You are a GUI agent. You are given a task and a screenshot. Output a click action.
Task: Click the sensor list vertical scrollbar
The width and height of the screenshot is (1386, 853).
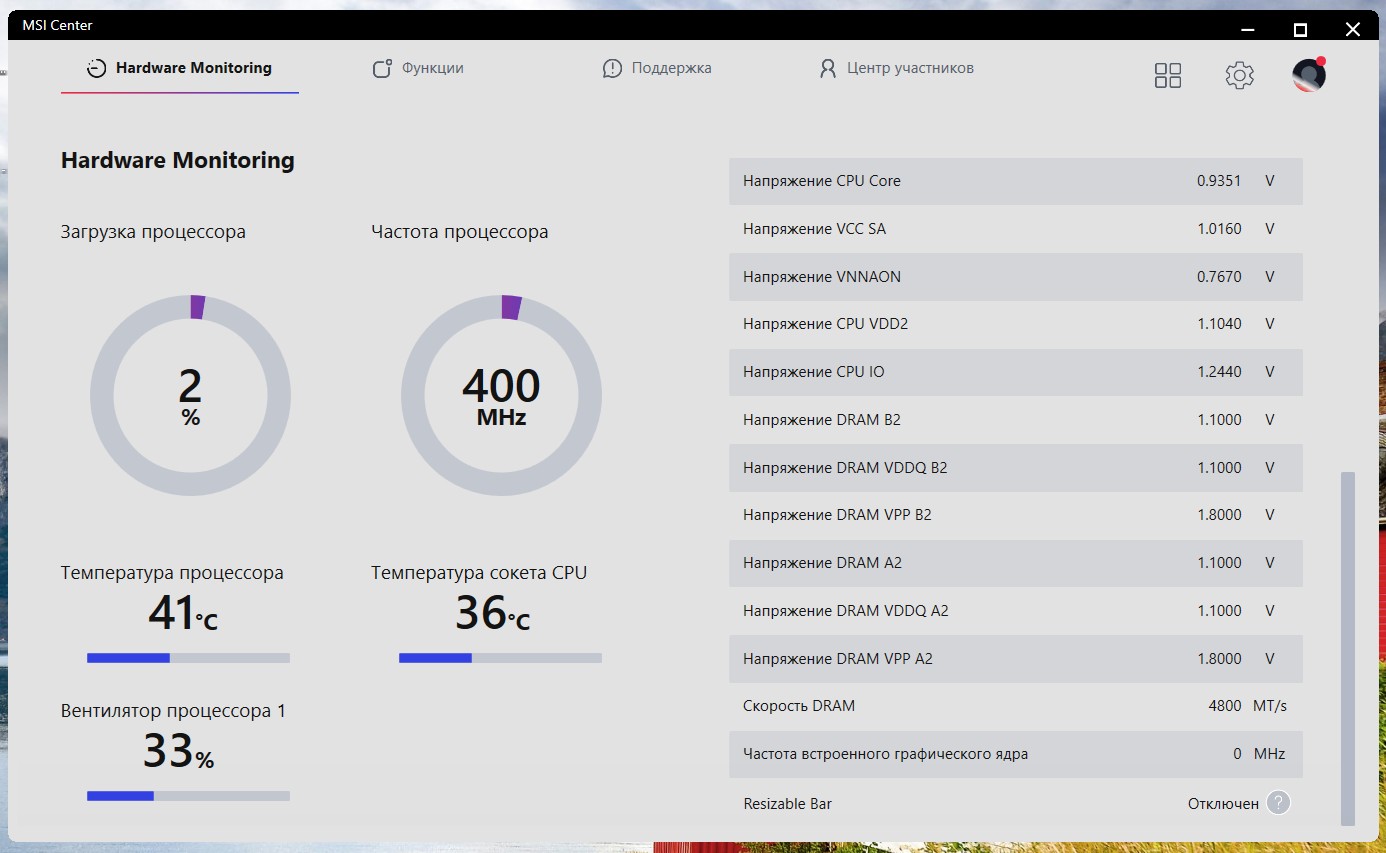tap(1347, 648)
